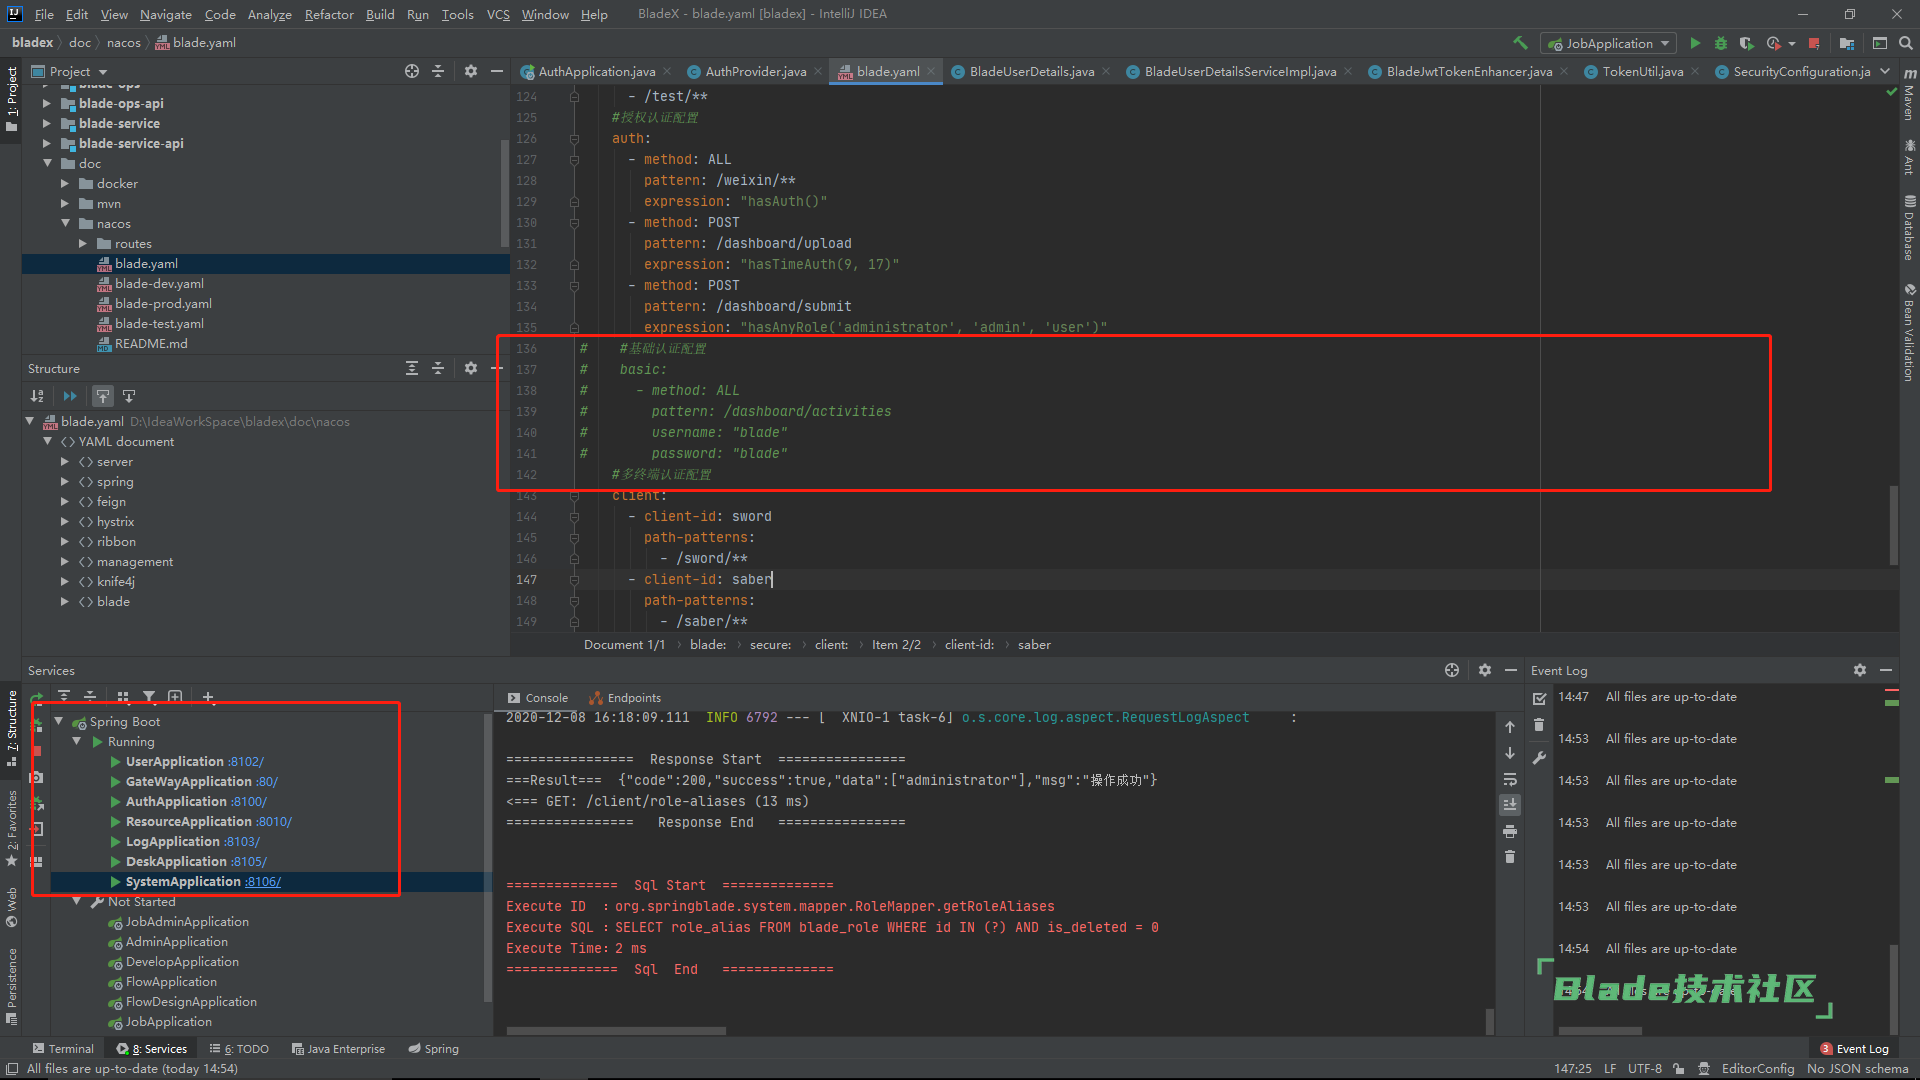This screenshot has width=1920, height=1080.
Task: Toggle the Favorites tool window stripe
Action: tap(11, 828)
